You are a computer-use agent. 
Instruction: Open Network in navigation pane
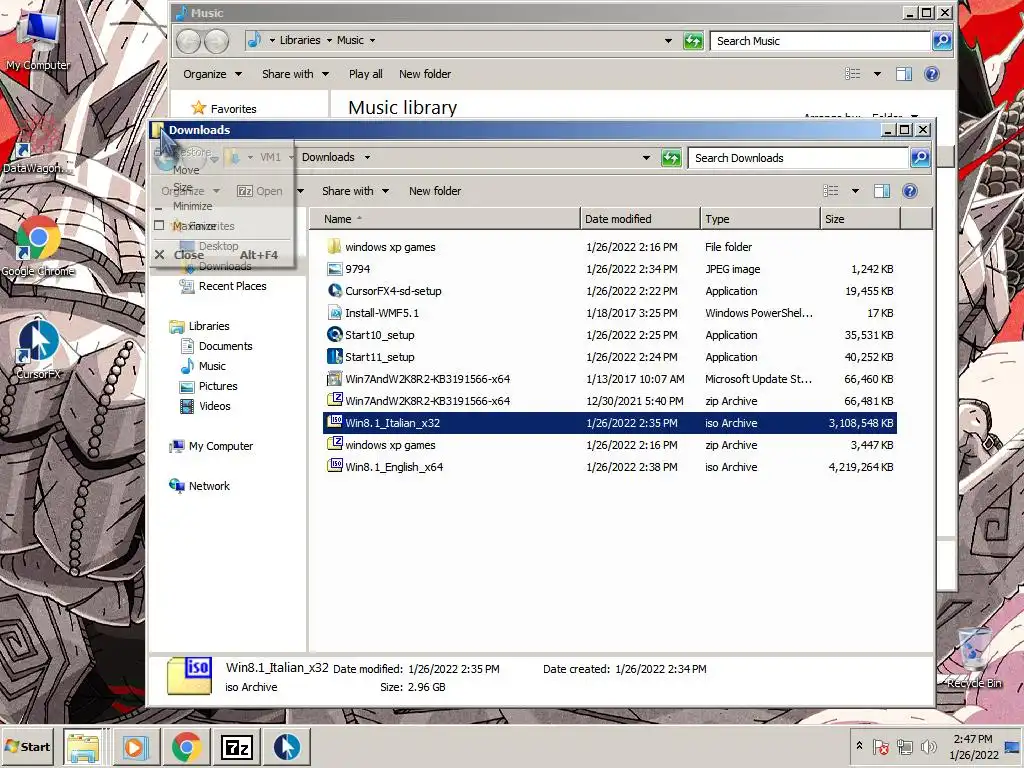click(200, 486)
